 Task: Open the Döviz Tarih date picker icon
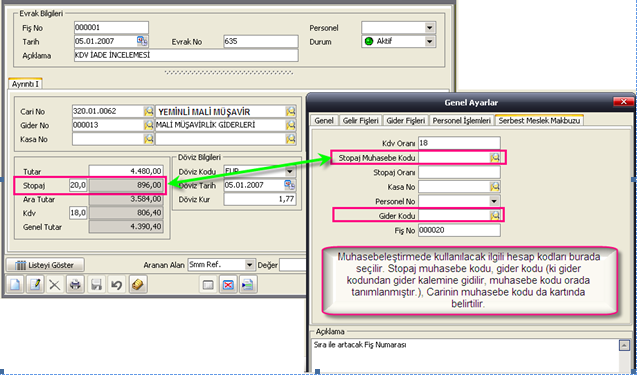point(289,185)
